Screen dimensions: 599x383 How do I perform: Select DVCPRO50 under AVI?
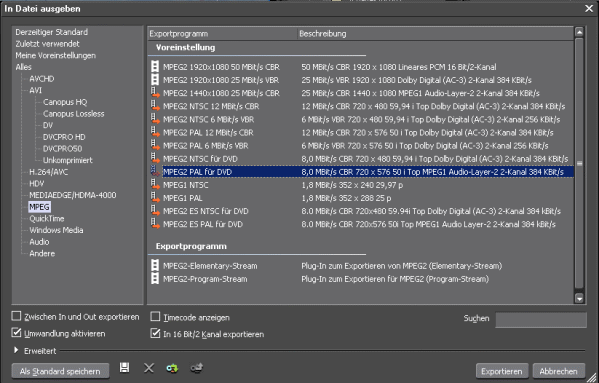[x=62, y=149]
